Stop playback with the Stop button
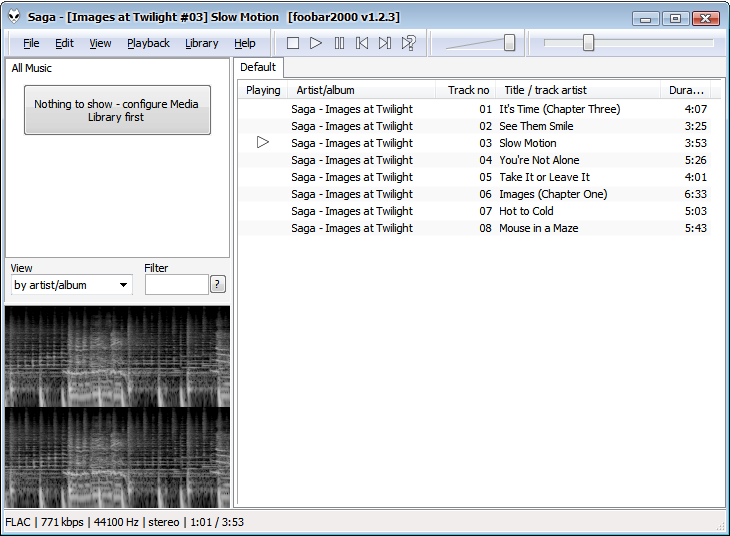730x536 pixels. click(293, 43)
